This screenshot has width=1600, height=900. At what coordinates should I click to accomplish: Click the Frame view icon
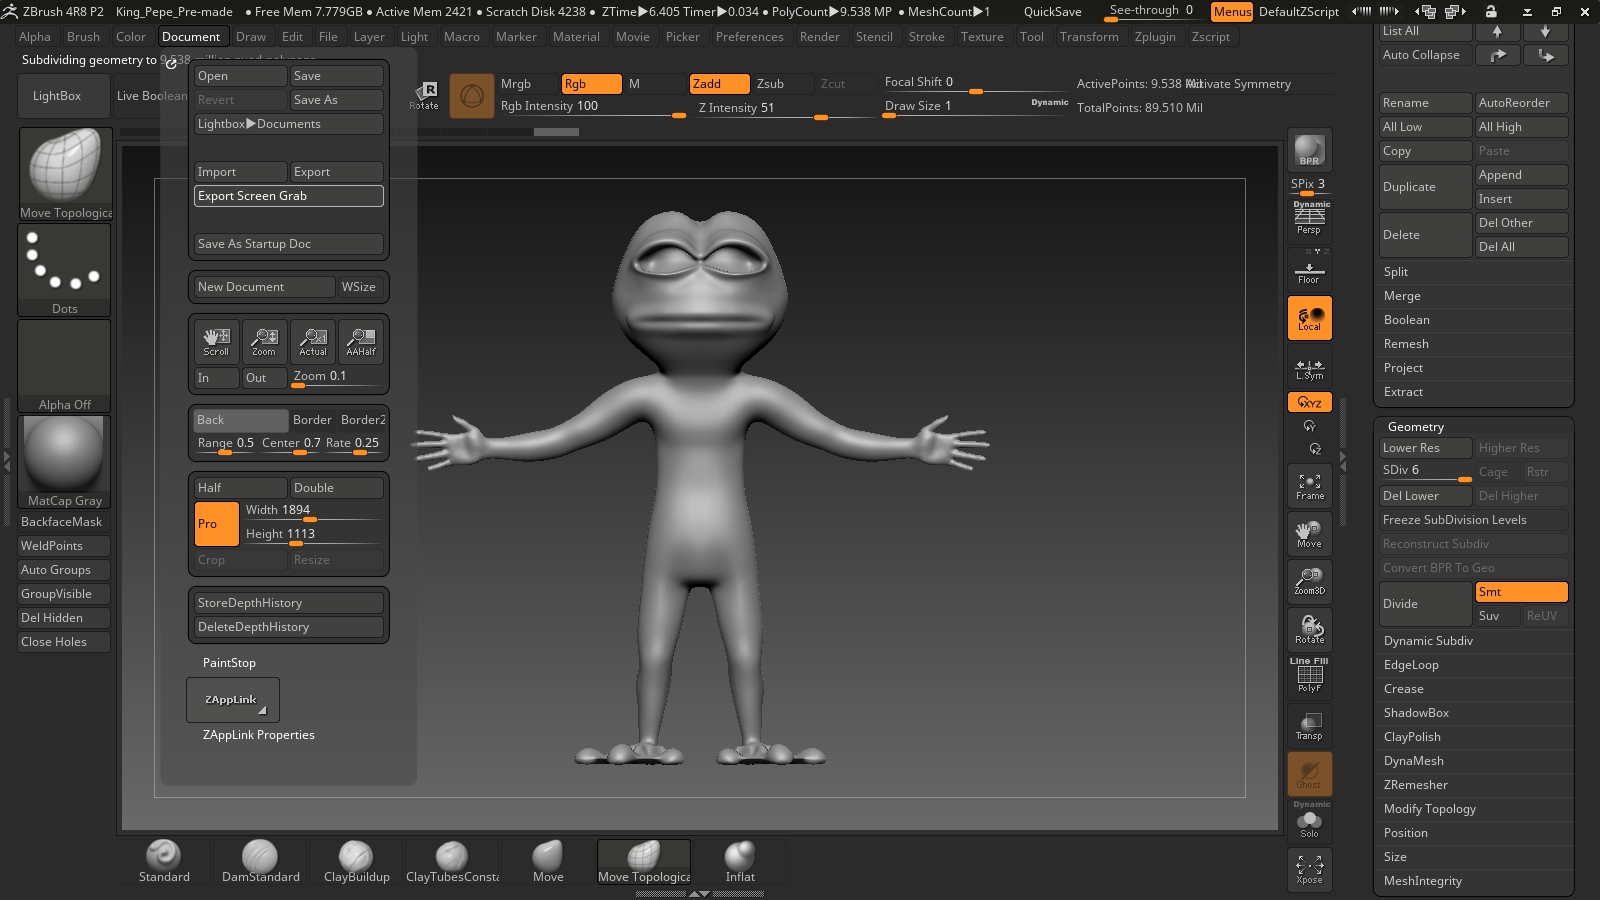click(x=1309, y=486)
